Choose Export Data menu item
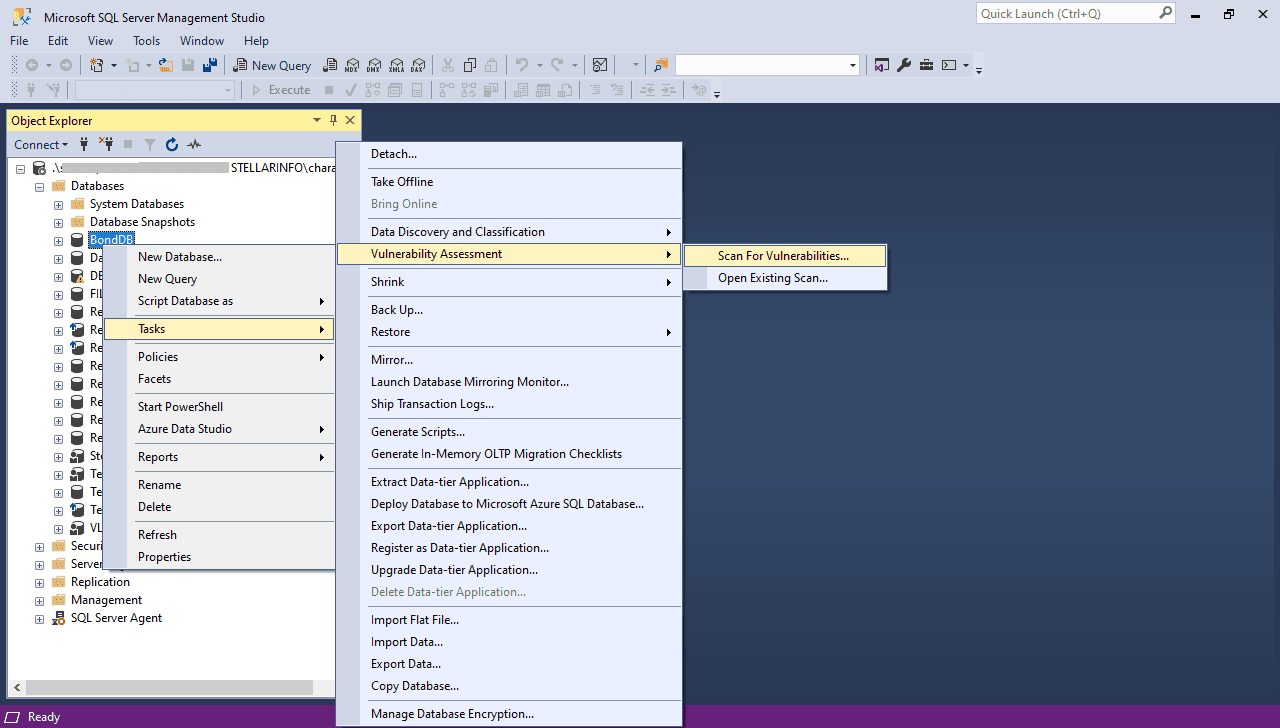The width and height of the screenshot is (1280, 728). click(x=509, y=664)
